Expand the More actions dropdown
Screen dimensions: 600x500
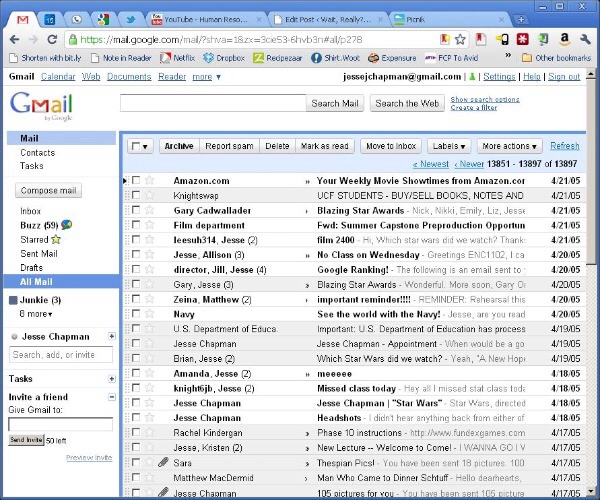pyautogui.click(x=509, y=146)
